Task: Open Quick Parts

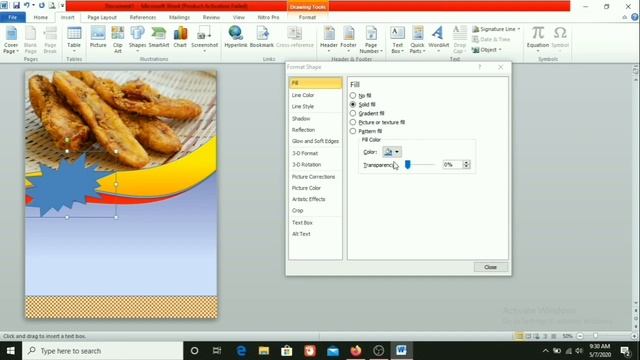Action: click(x=417, y=39)
